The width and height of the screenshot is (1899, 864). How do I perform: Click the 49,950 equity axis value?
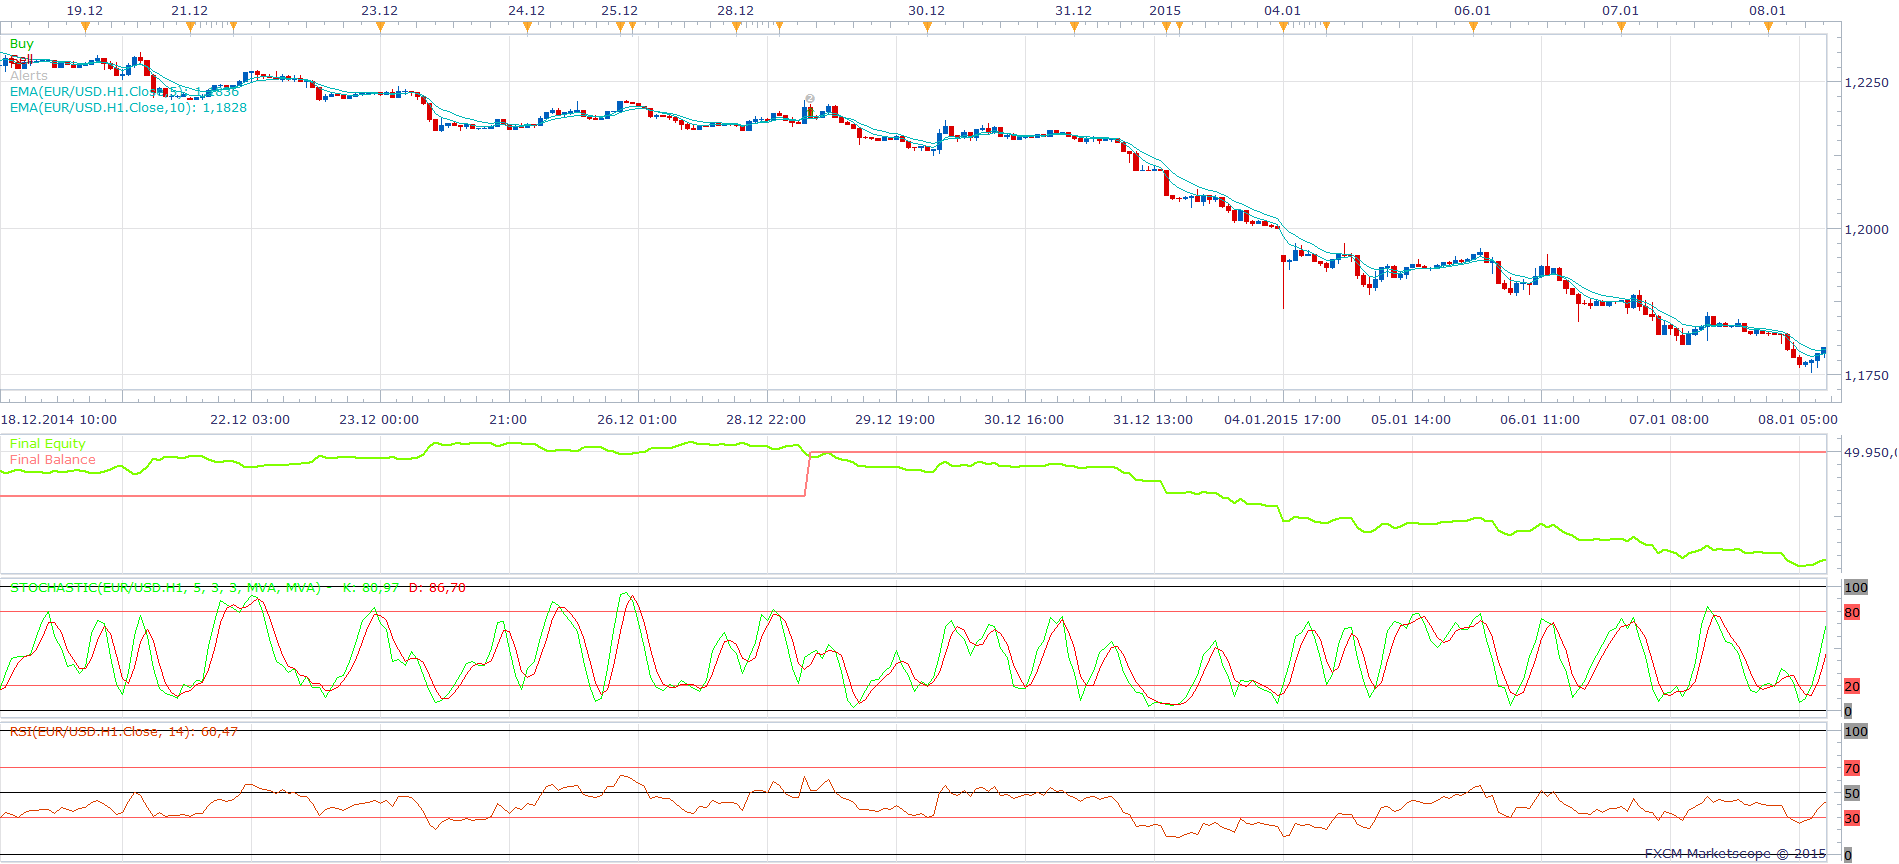click(1870, 453)
